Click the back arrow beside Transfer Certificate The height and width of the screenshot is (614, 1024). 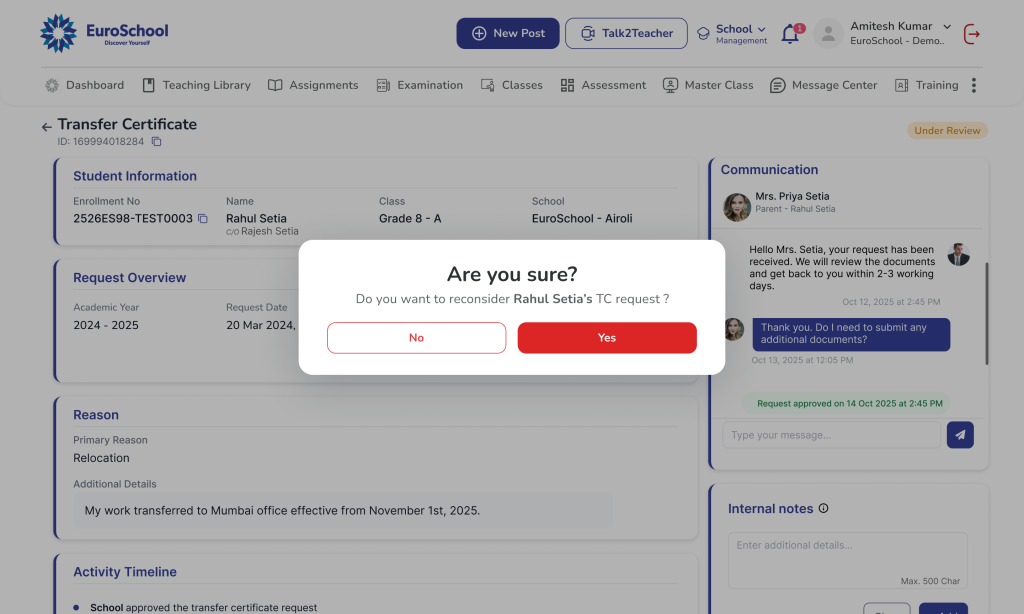(46, 127)
